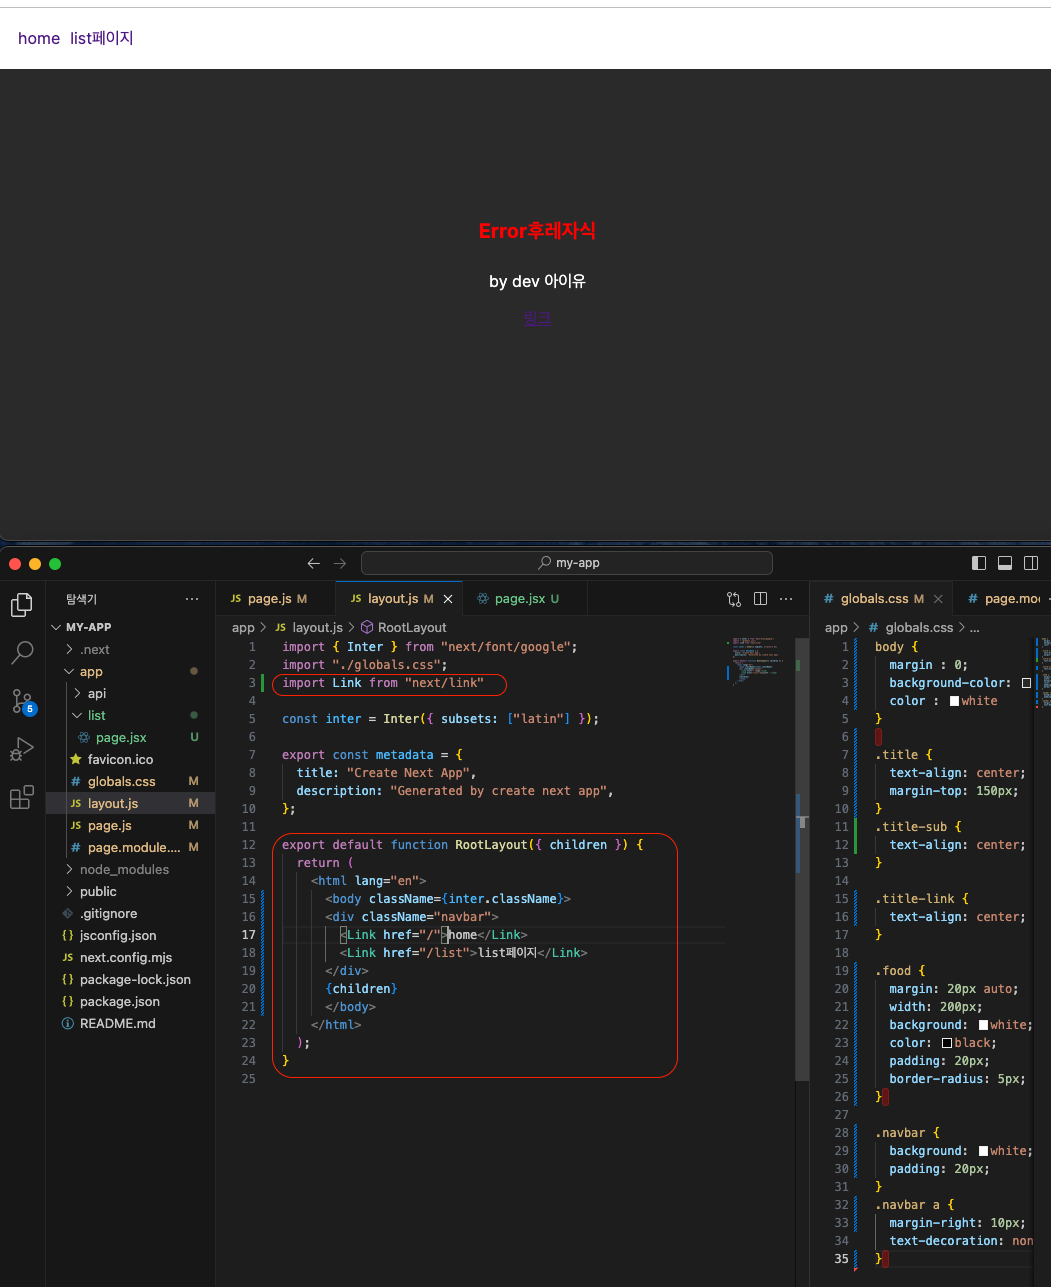
Task: Open package-lock.json in the explorer
Action: (x=130, y=979)
